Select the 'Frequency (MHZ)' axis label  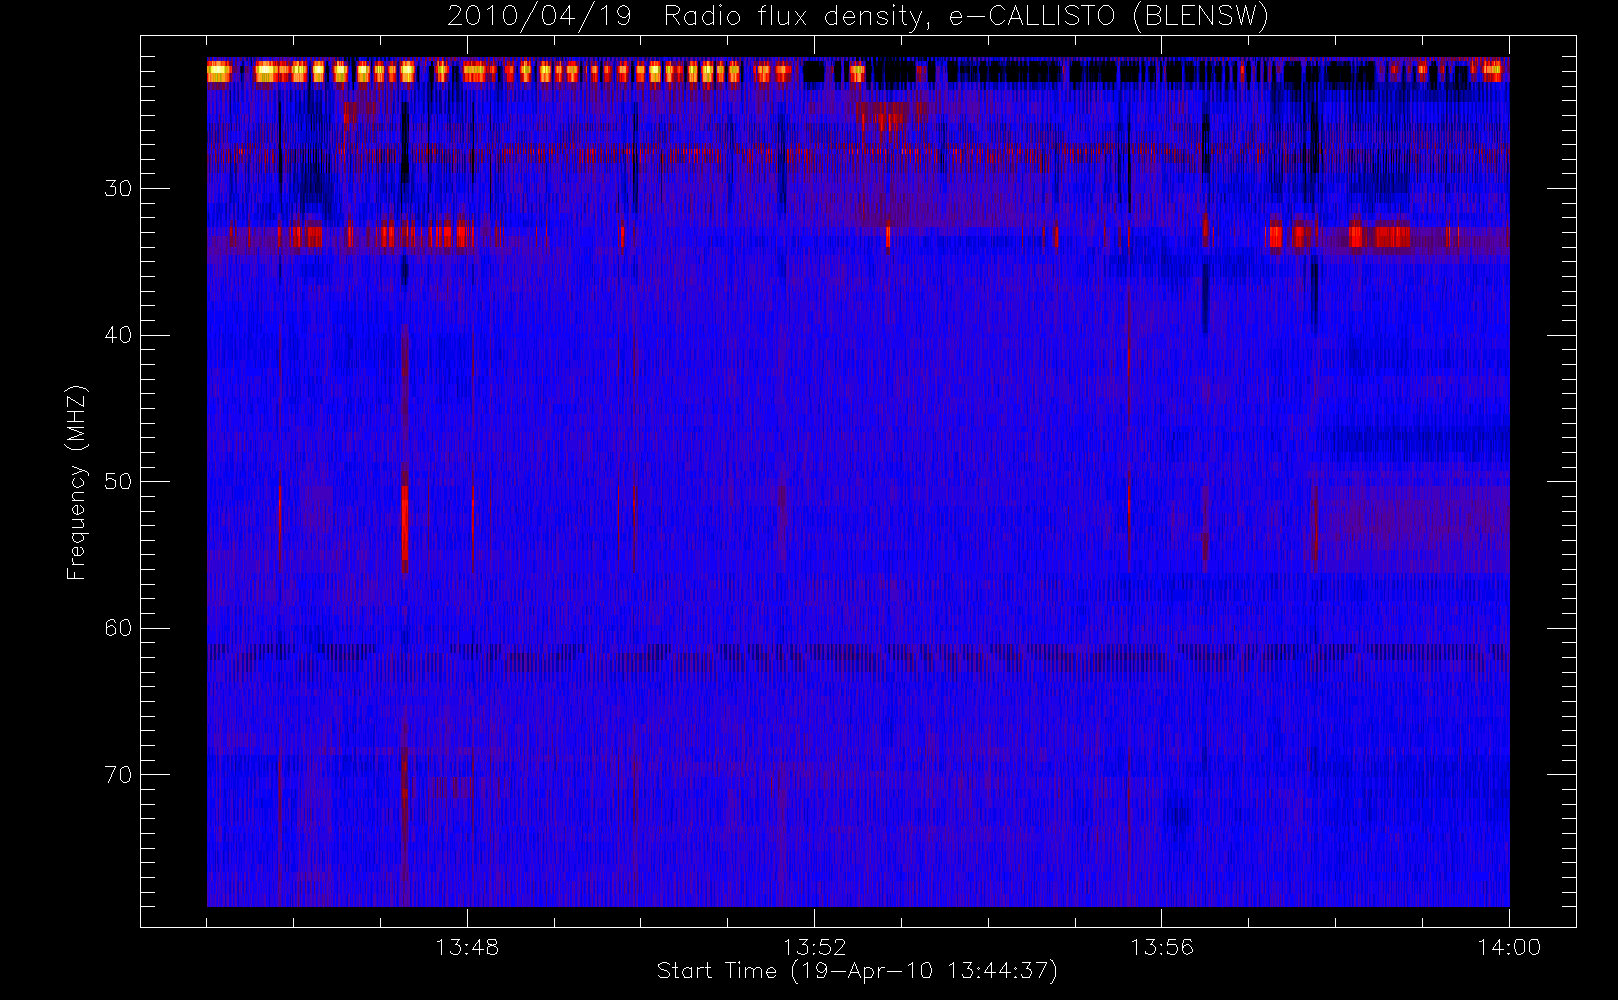77,482
